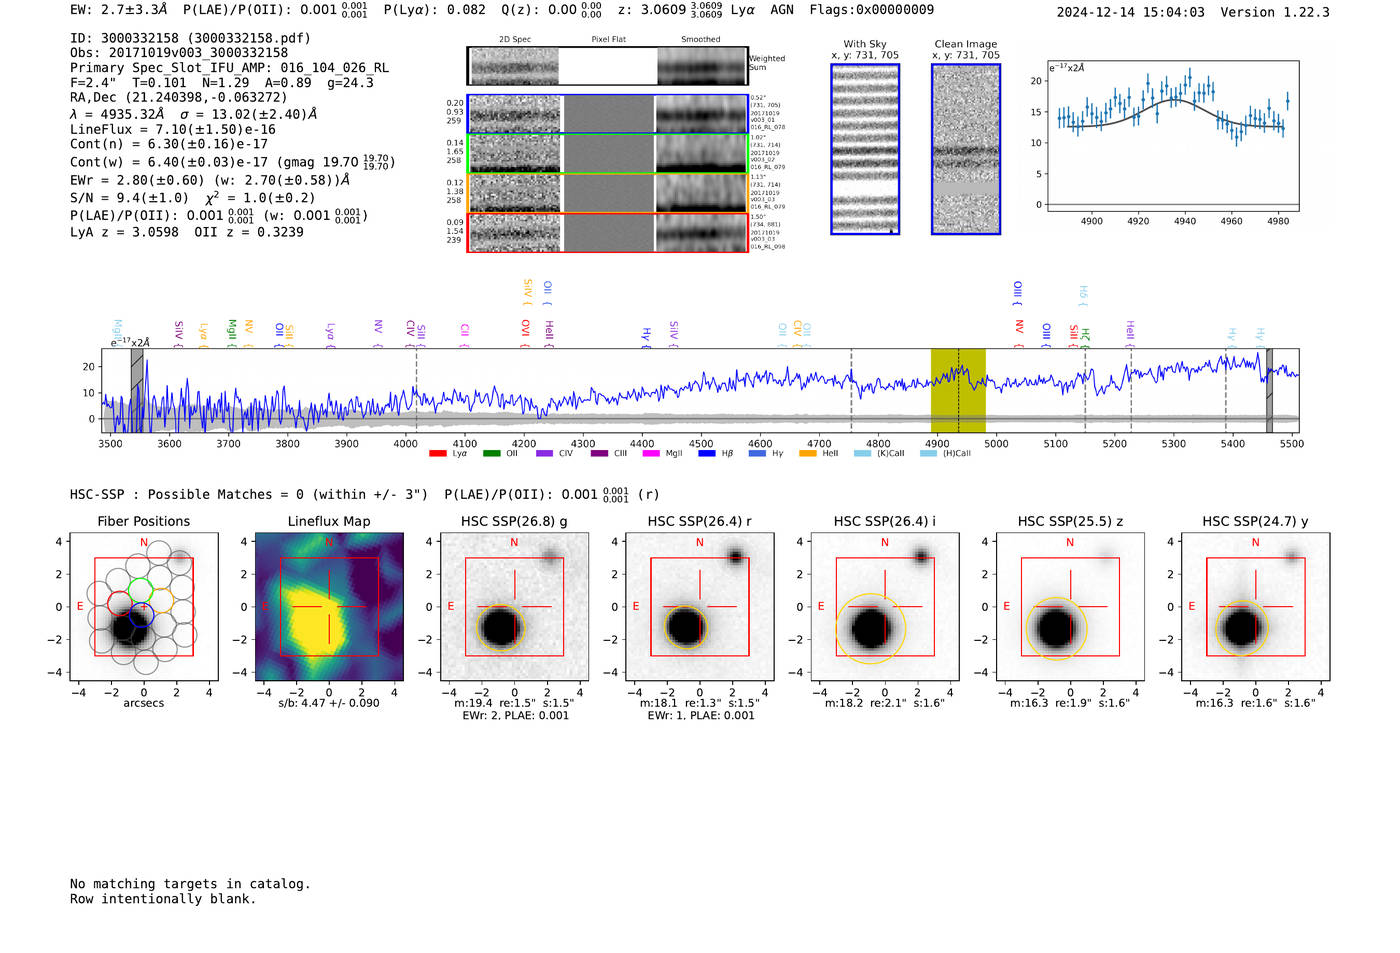Click the gray hatched band near 3550 Å
This screenshot has width=1400, height=953.
(137, 390)
